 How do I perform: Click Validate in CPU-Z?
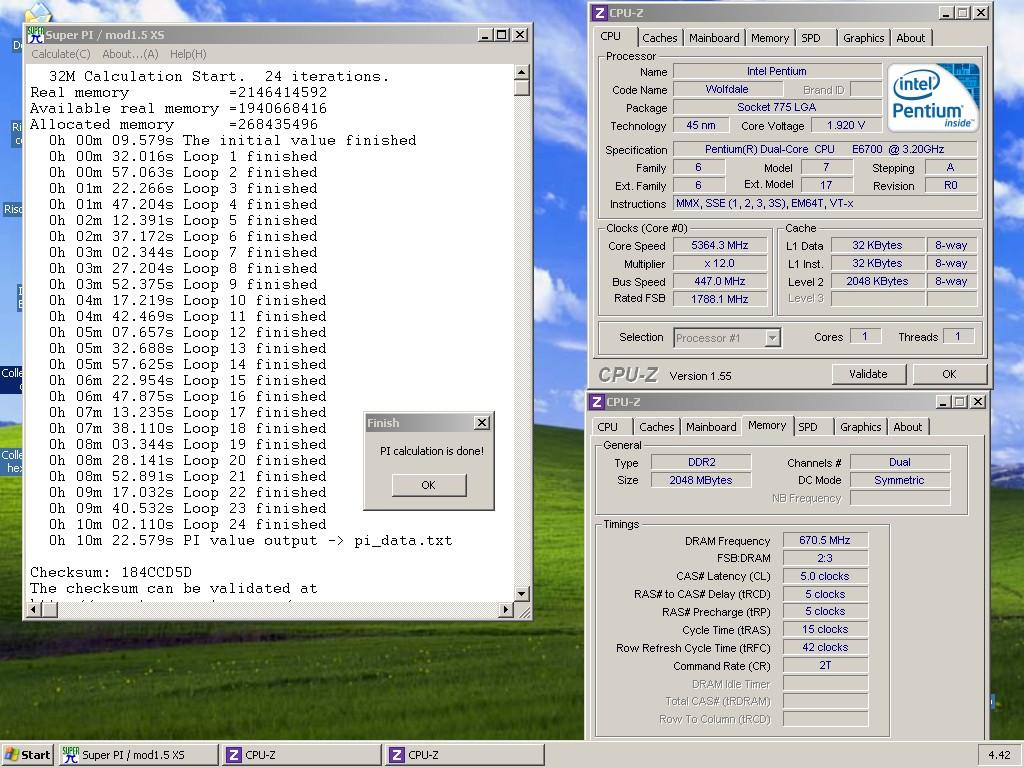868,374
